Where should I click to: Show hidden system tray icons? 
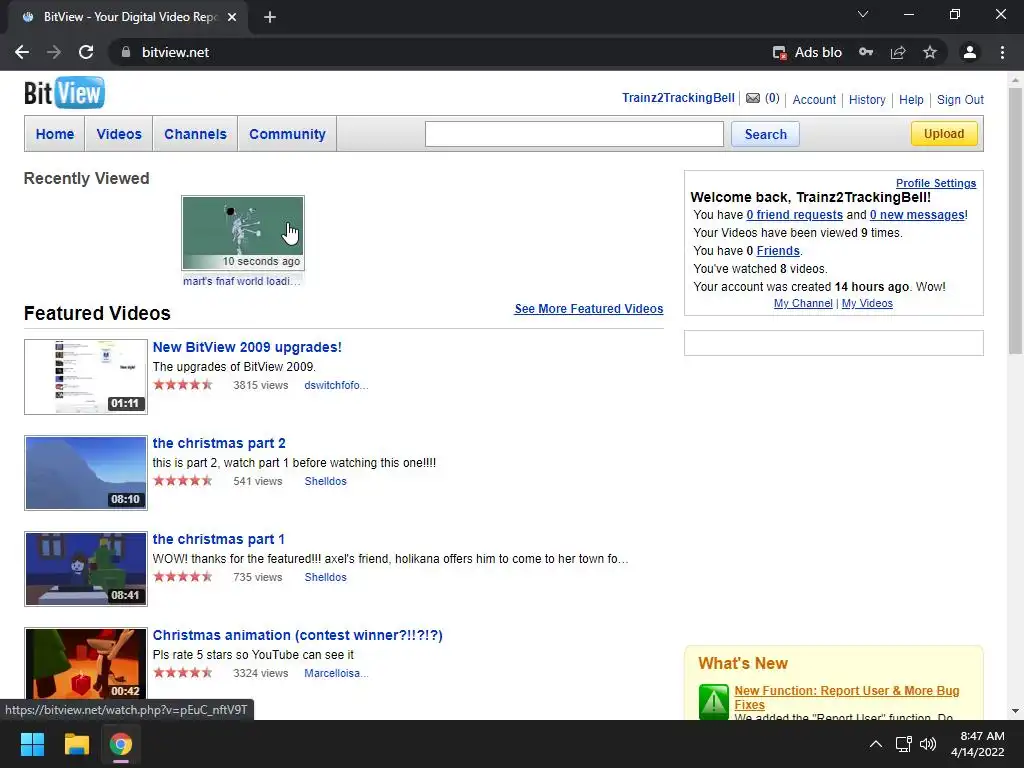coord(876,744)
